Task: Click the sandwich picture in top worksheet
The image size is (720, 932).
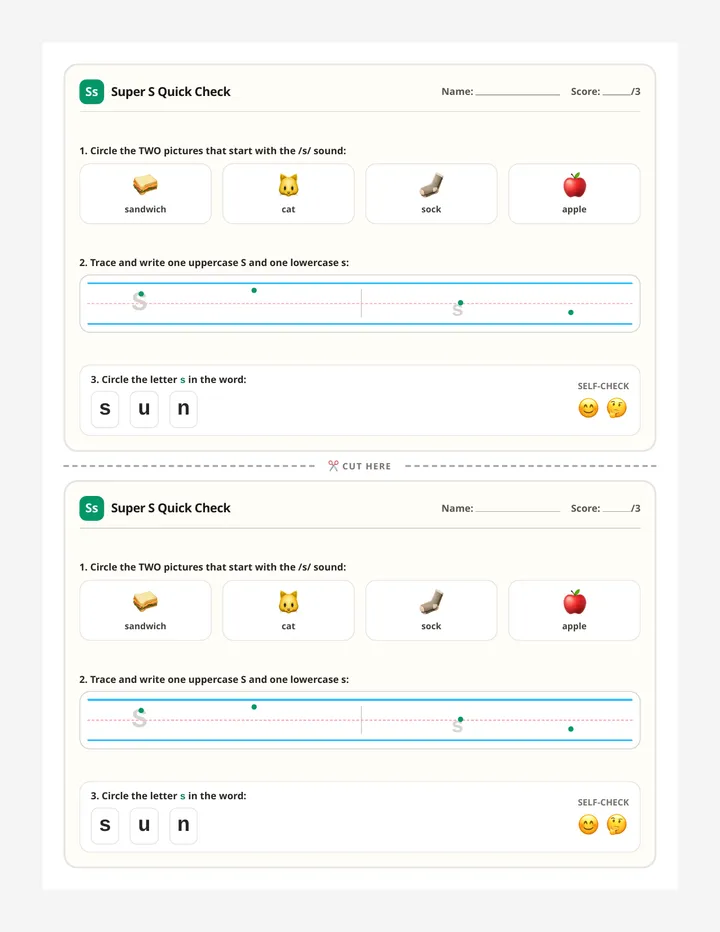Action: (x=145, y=185)
